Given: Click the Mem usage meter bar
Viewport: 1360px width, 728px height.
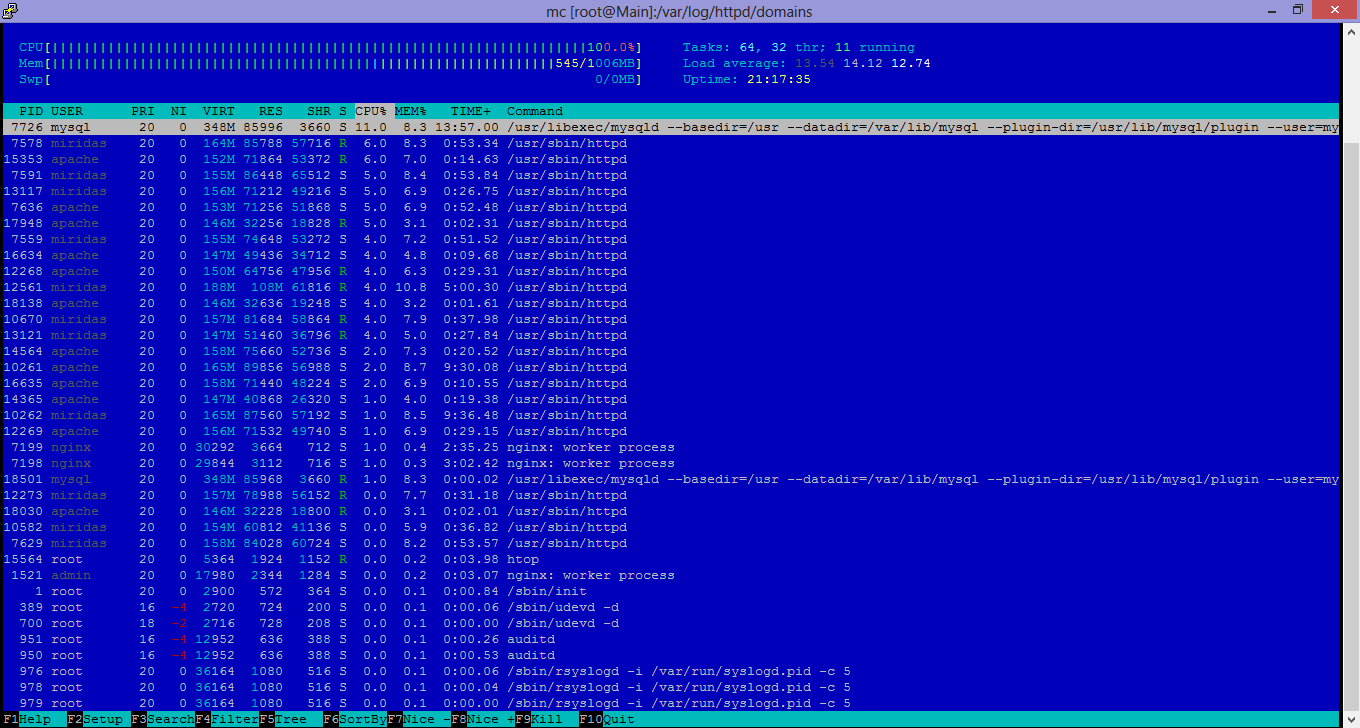Looking at the screenshot, I should [x=330, y=63].
